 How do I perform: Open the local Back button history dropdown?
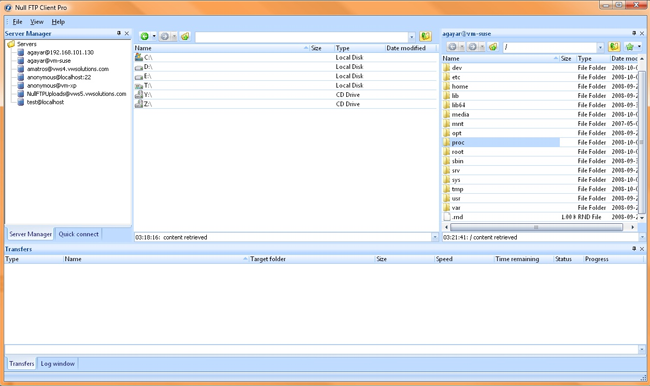154,36
